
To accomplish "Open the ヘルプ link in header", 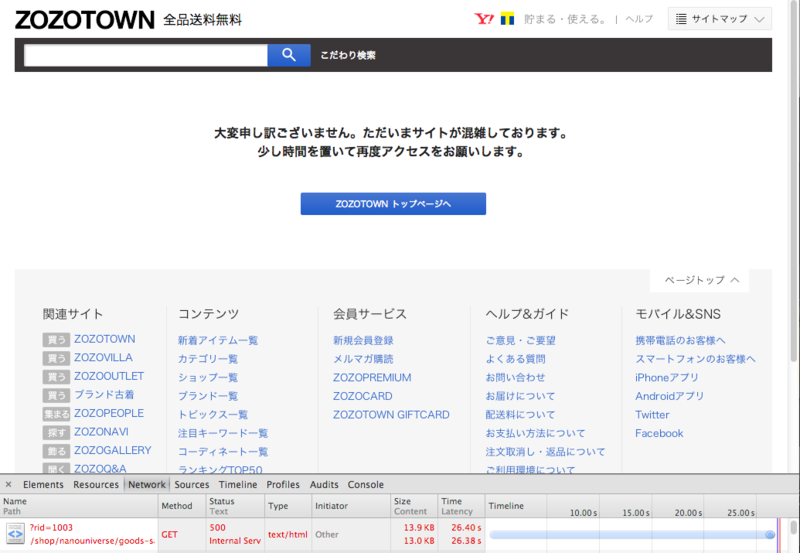I will pyautogui.click(x=639, y=19).
